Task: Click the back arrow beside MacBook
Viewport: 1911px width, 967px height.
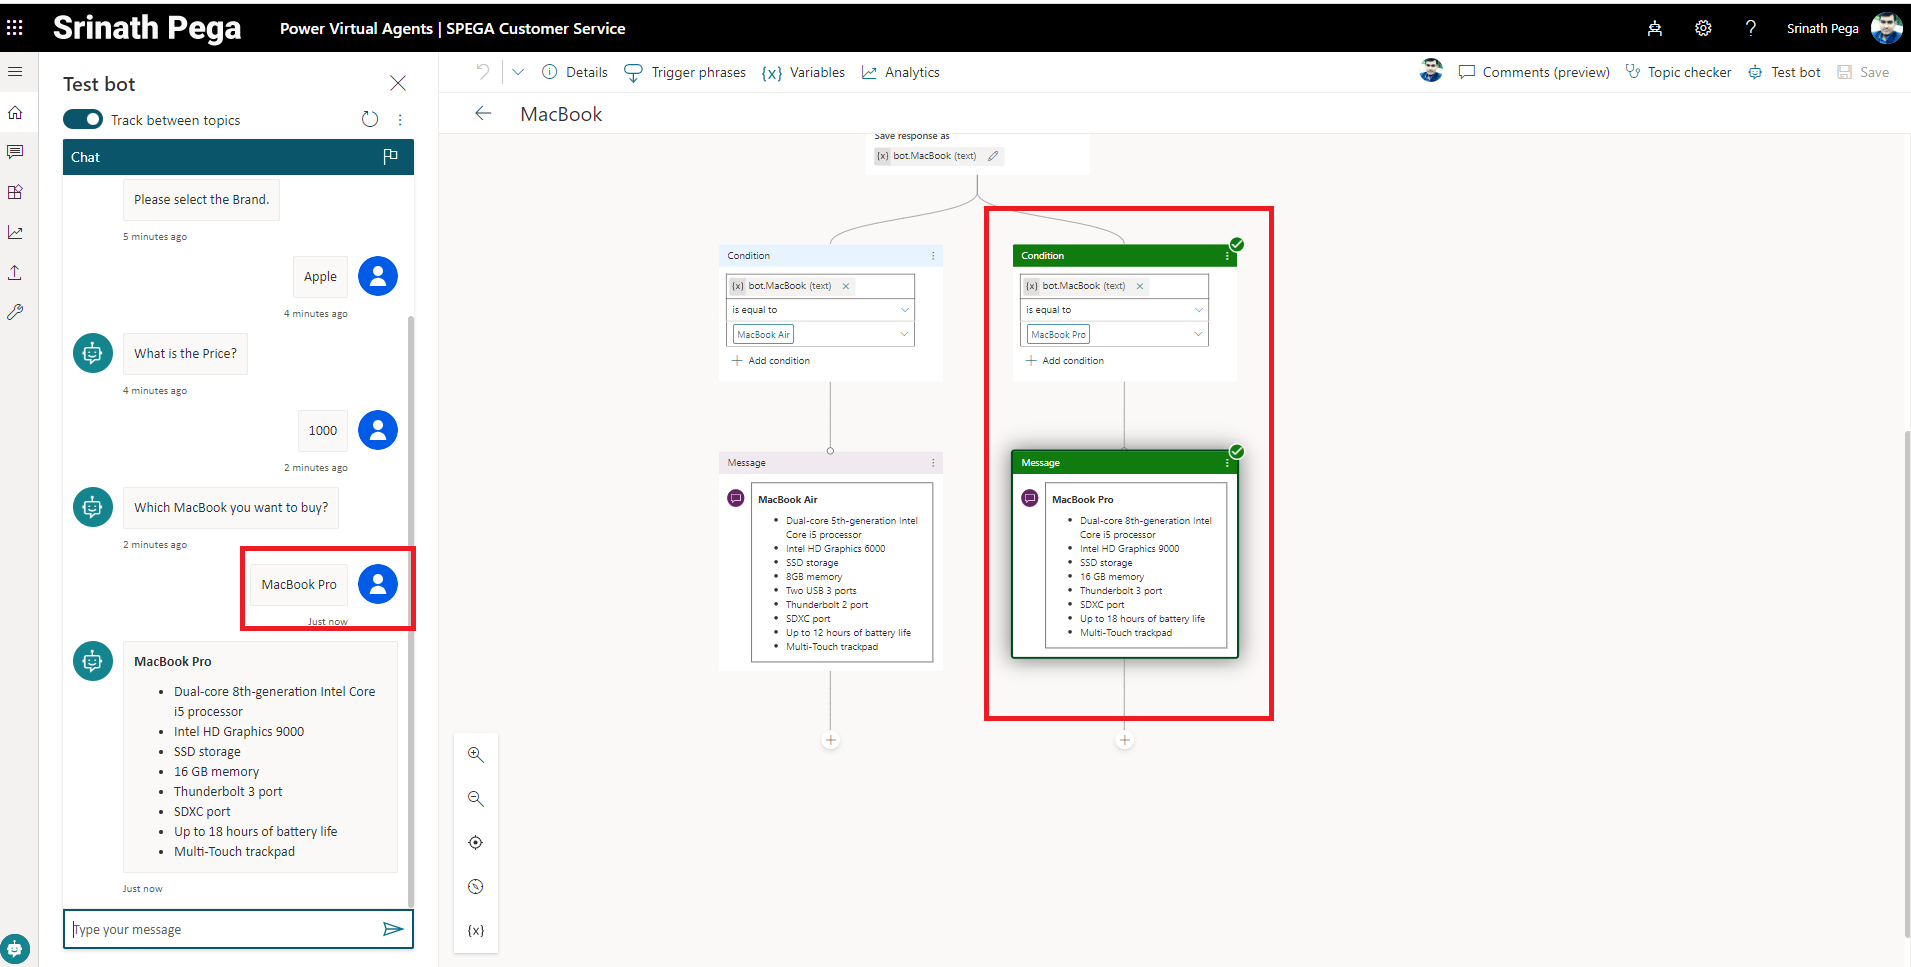Action: pos(483,114)
